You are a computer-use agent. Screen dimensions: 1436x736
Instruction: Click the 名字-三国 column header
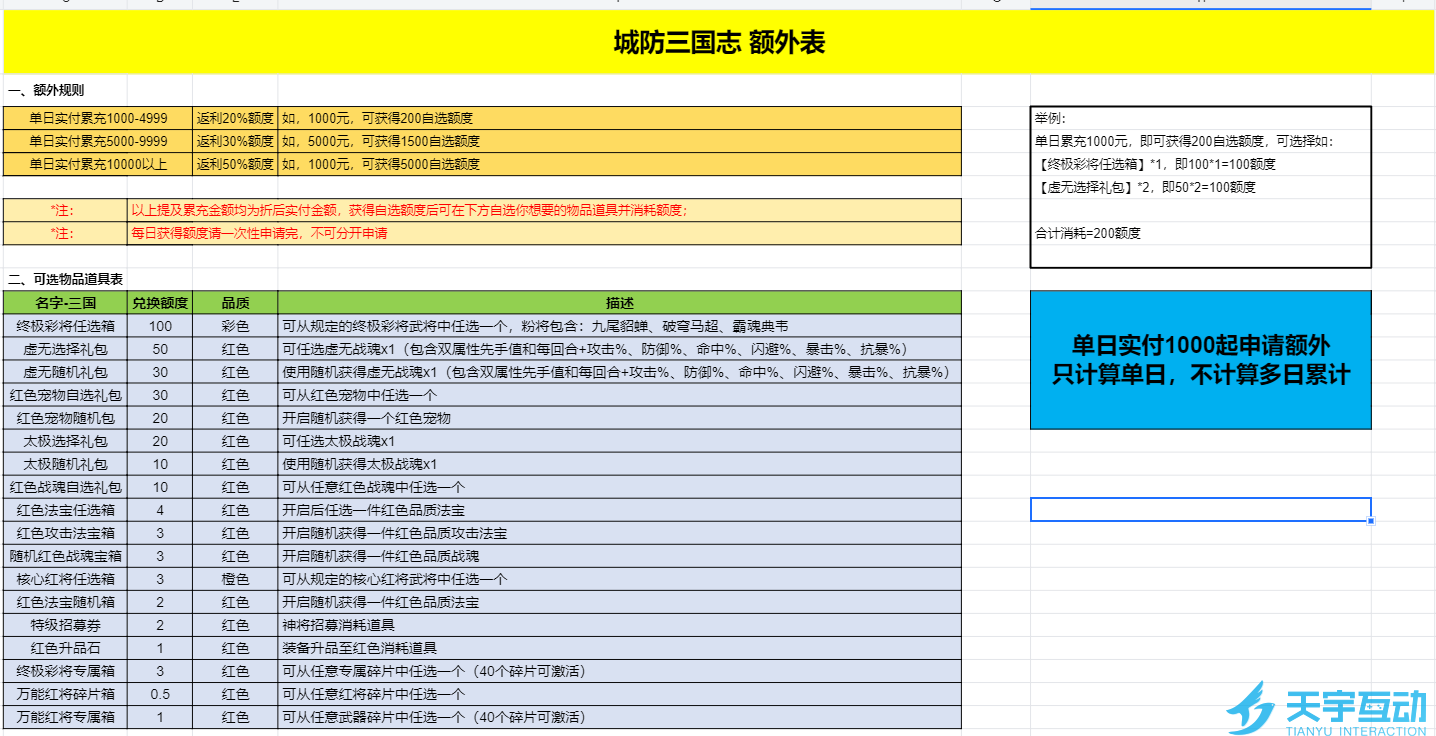pos(65,302)
